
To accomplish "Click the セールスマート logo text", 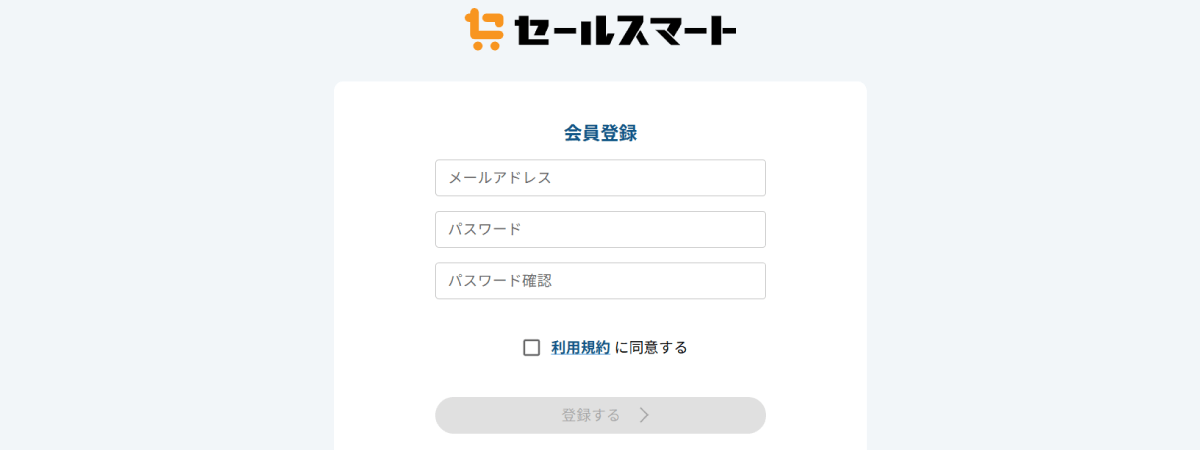I will point(625,31).
